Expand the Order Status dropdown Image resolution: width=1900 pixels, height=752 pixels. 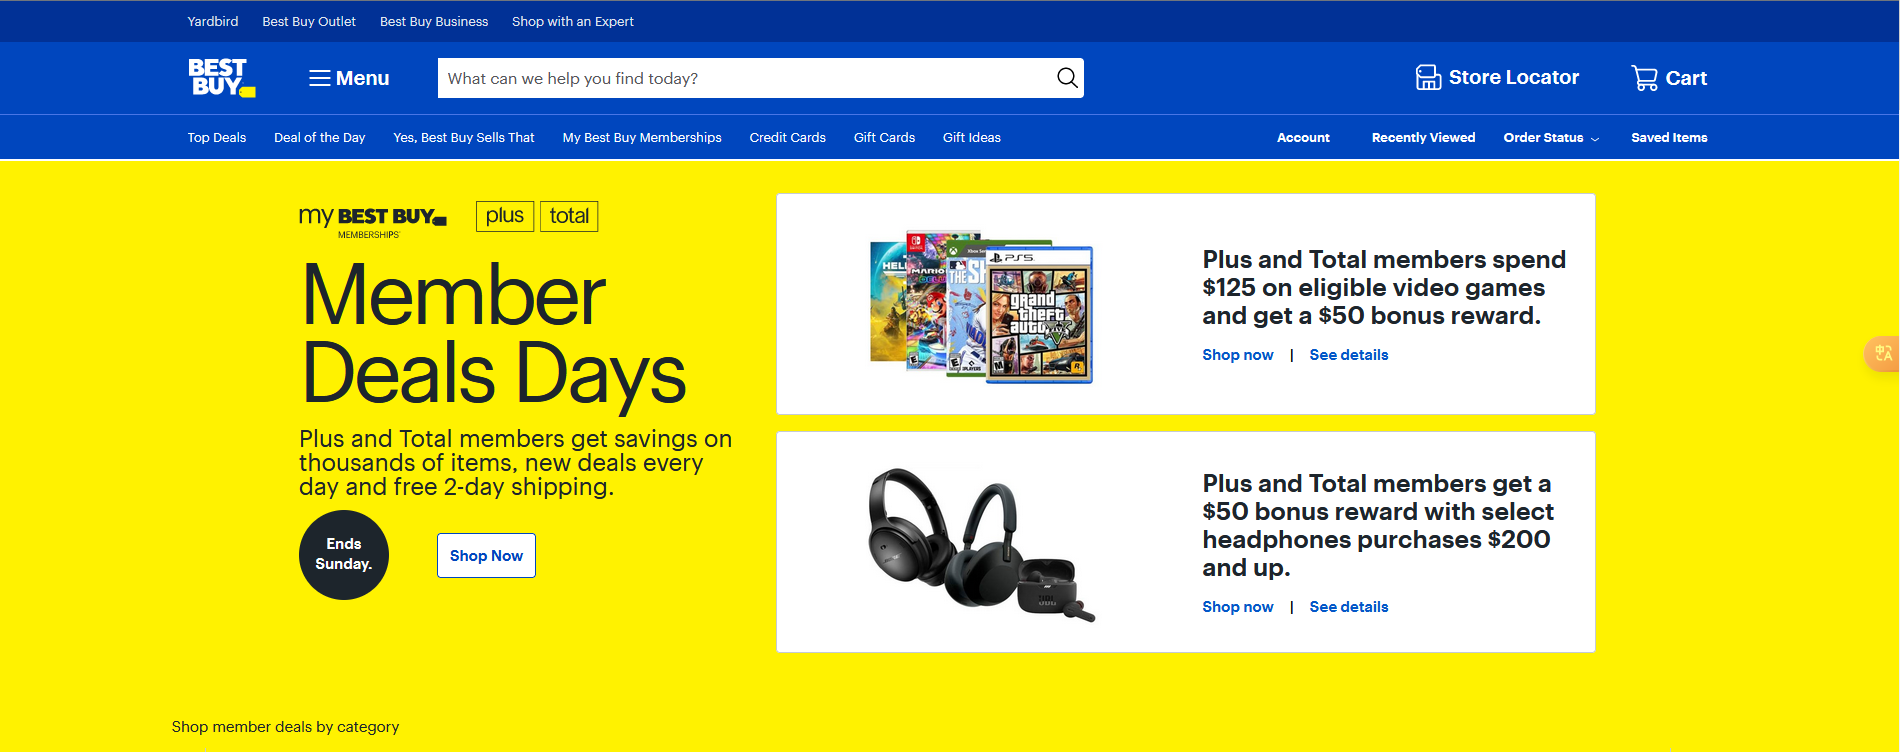(1551, 138)
